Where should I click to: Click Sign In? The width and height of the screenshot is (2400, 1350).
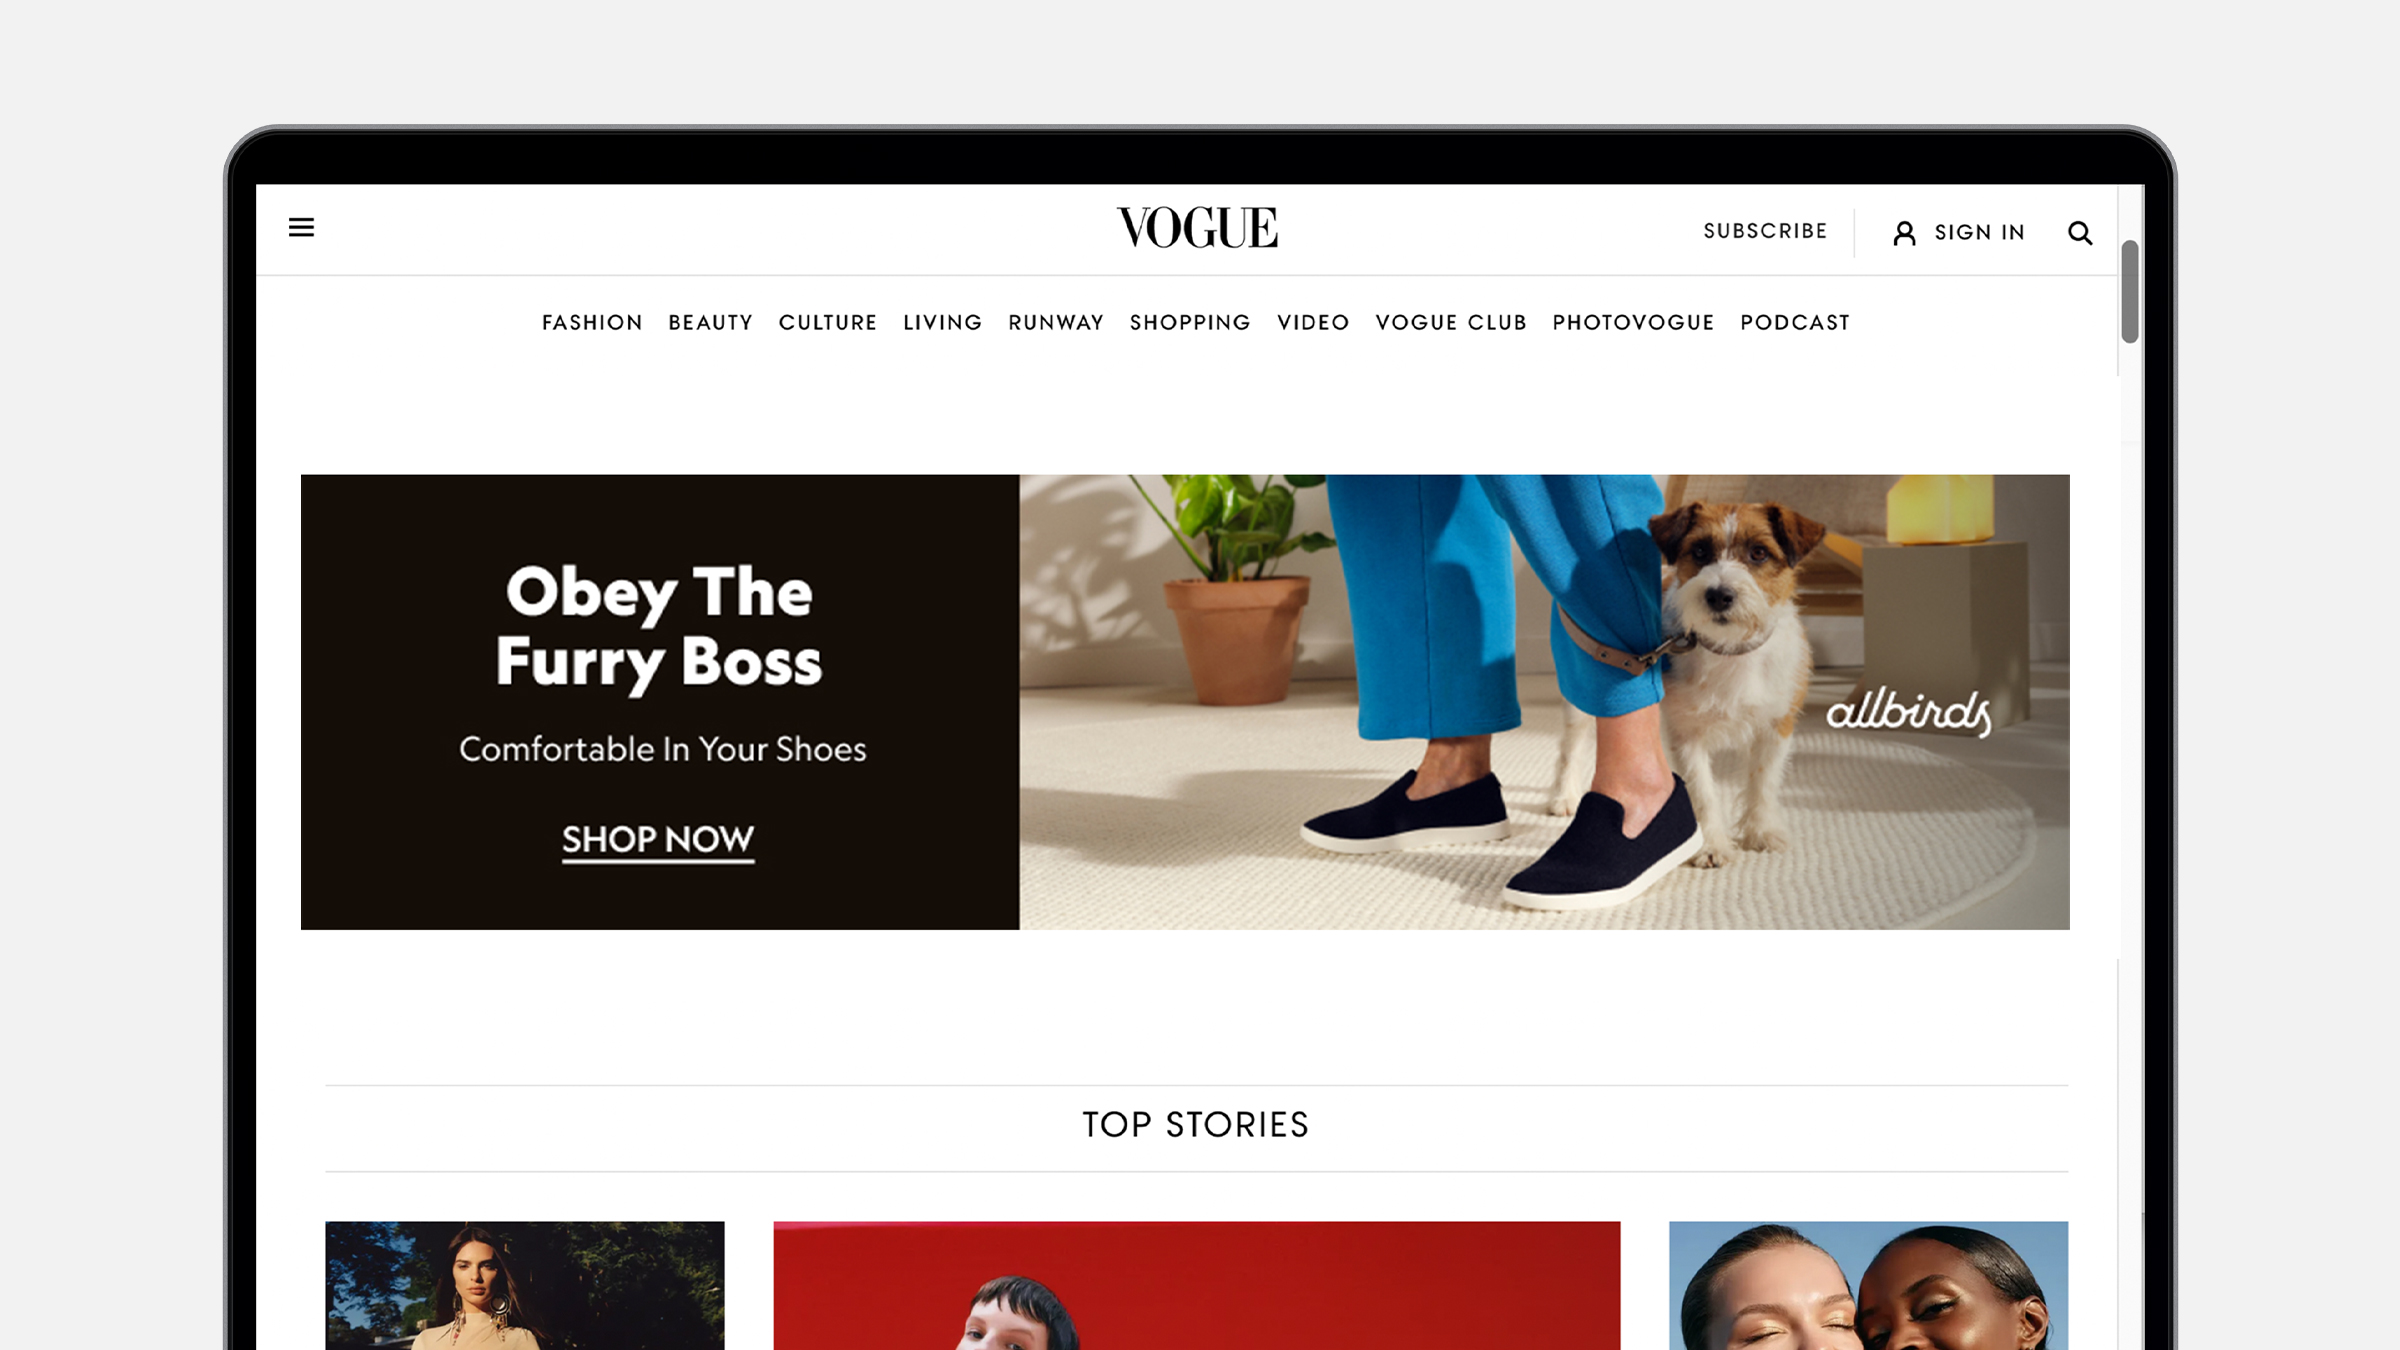coord(1979,233)
